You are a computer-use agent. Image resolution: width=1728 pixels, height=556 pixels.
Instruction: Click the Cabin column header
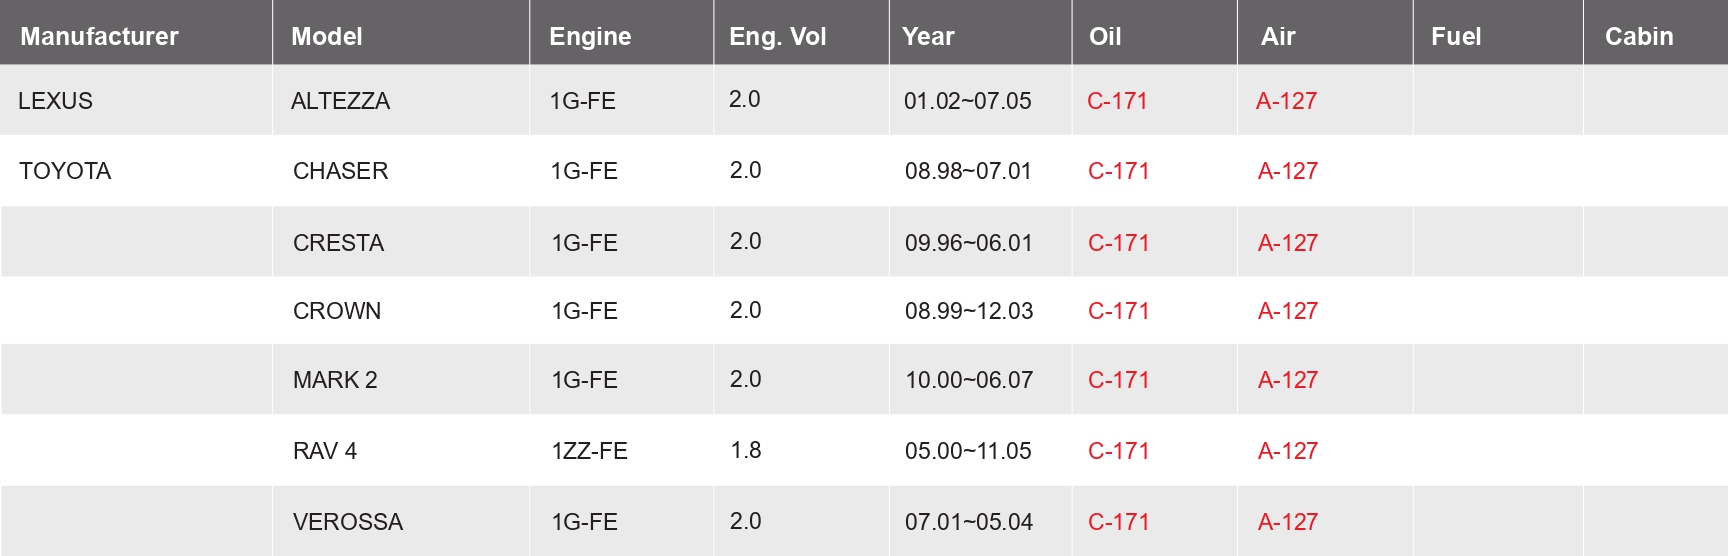[x=1639, y=37]
